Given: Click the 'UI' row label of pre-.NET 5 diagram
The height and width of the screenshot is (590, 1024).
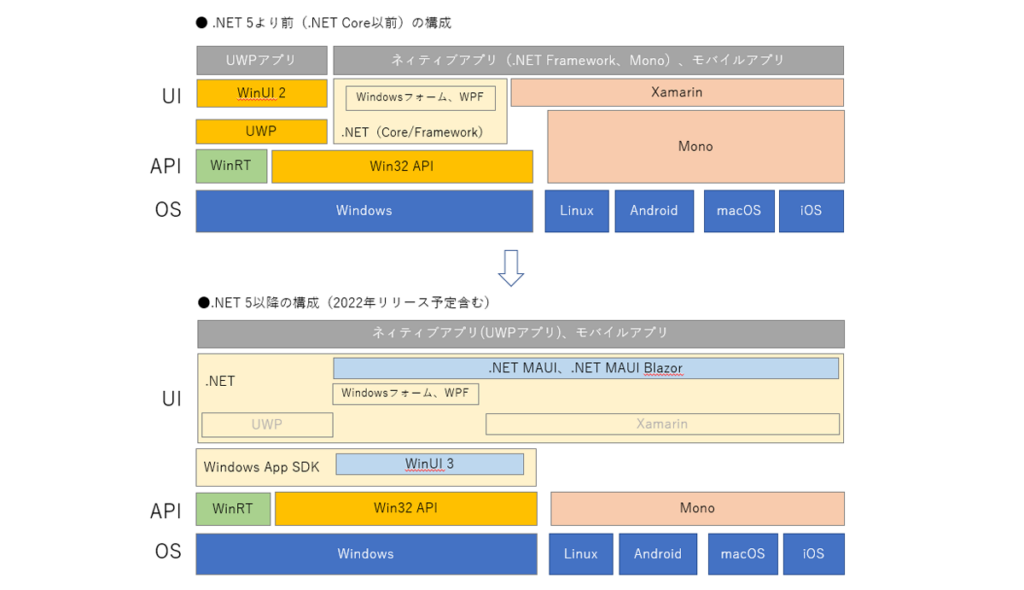Looking at the screenshot, I should point(172,97).
